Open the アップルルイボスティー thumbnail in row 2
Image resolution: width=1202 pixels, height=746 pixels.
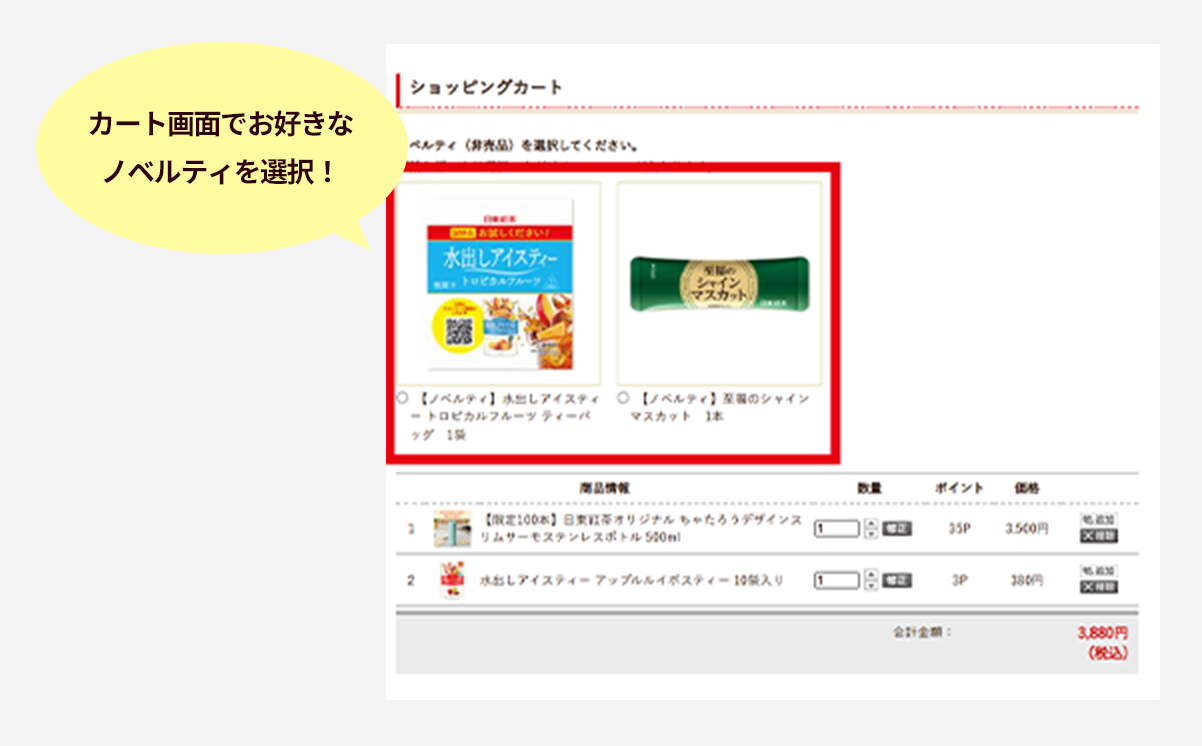(x=452, y=580)
